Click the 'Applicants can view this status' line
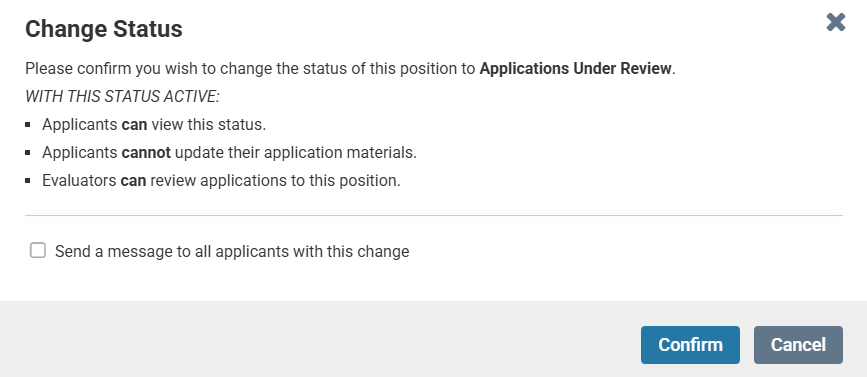The width and height of the screenshot is (867, 377). click(x=154, y=124)
